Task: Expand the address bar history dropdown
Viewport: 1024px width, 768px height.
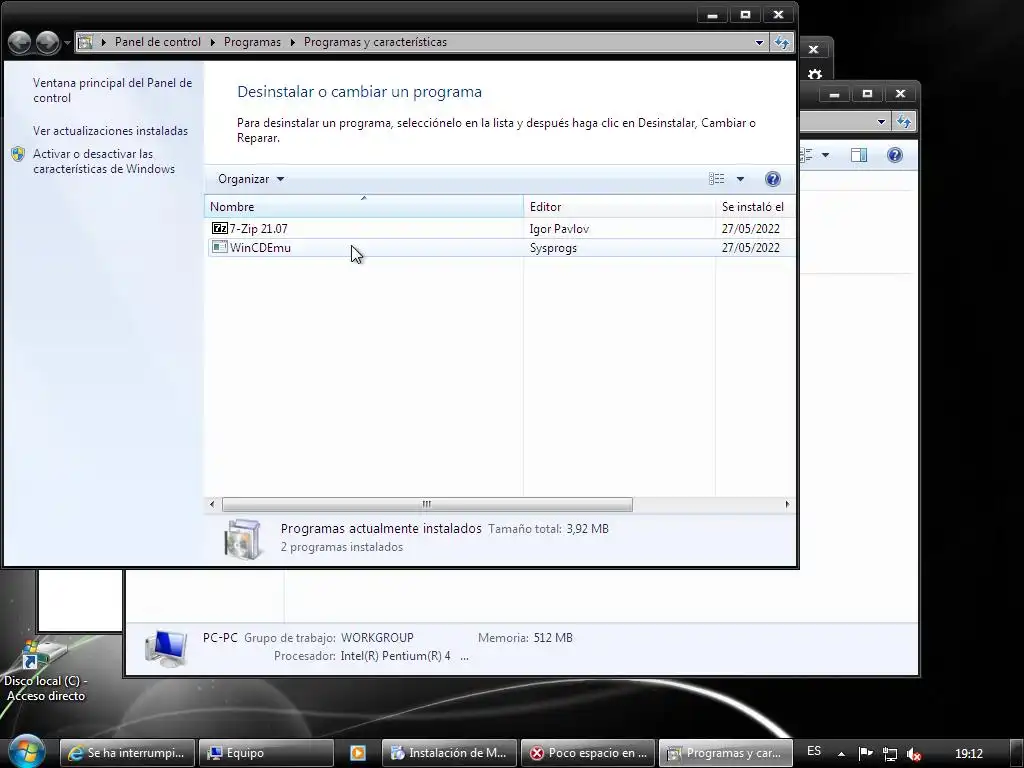Action: pyautogui.click(x=759, y=42)
